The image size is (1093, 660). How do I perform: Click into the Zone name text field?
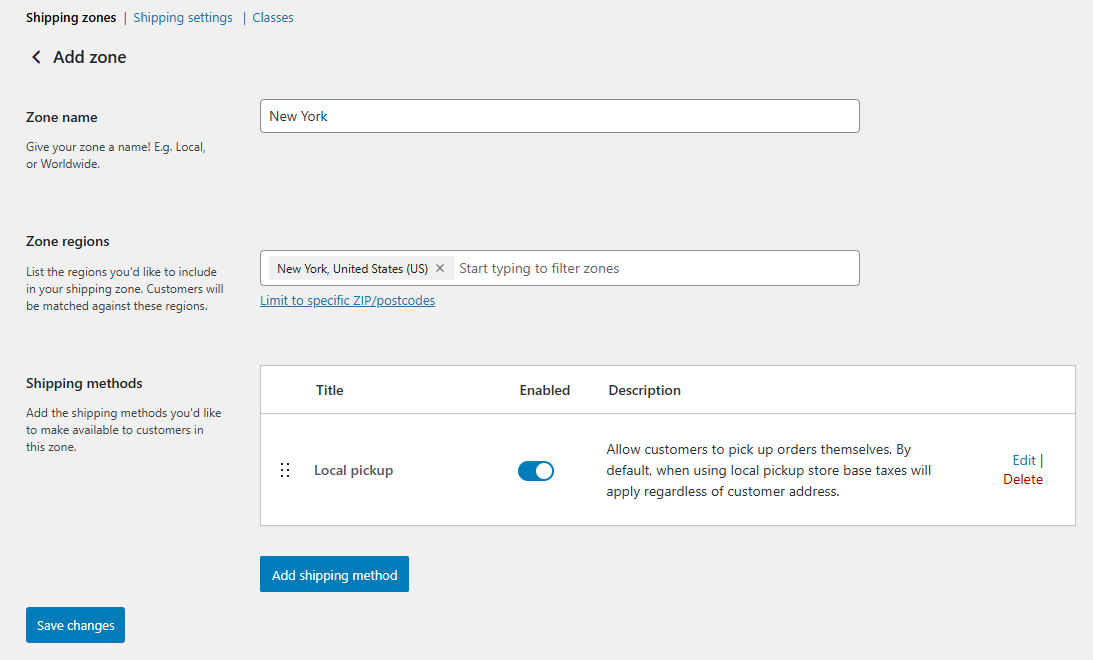559,116
